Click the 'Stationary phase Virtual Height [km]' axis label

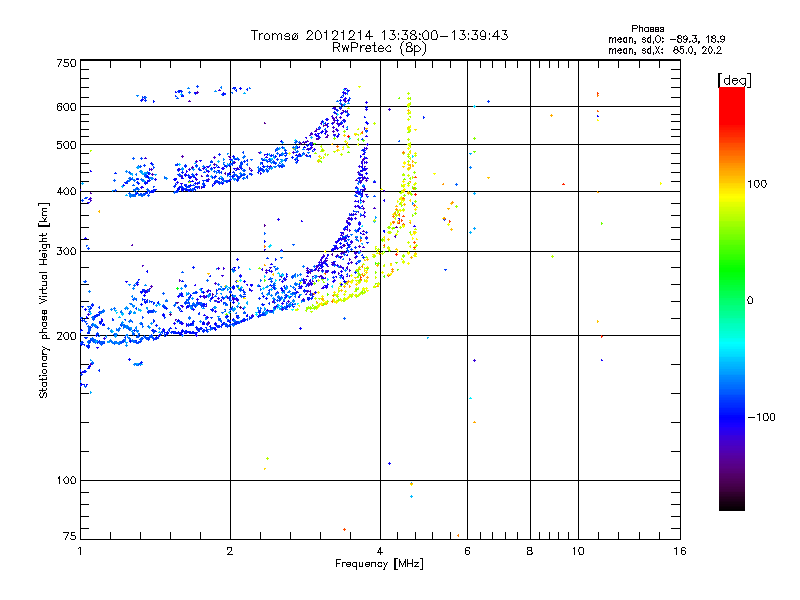[44, 300]
